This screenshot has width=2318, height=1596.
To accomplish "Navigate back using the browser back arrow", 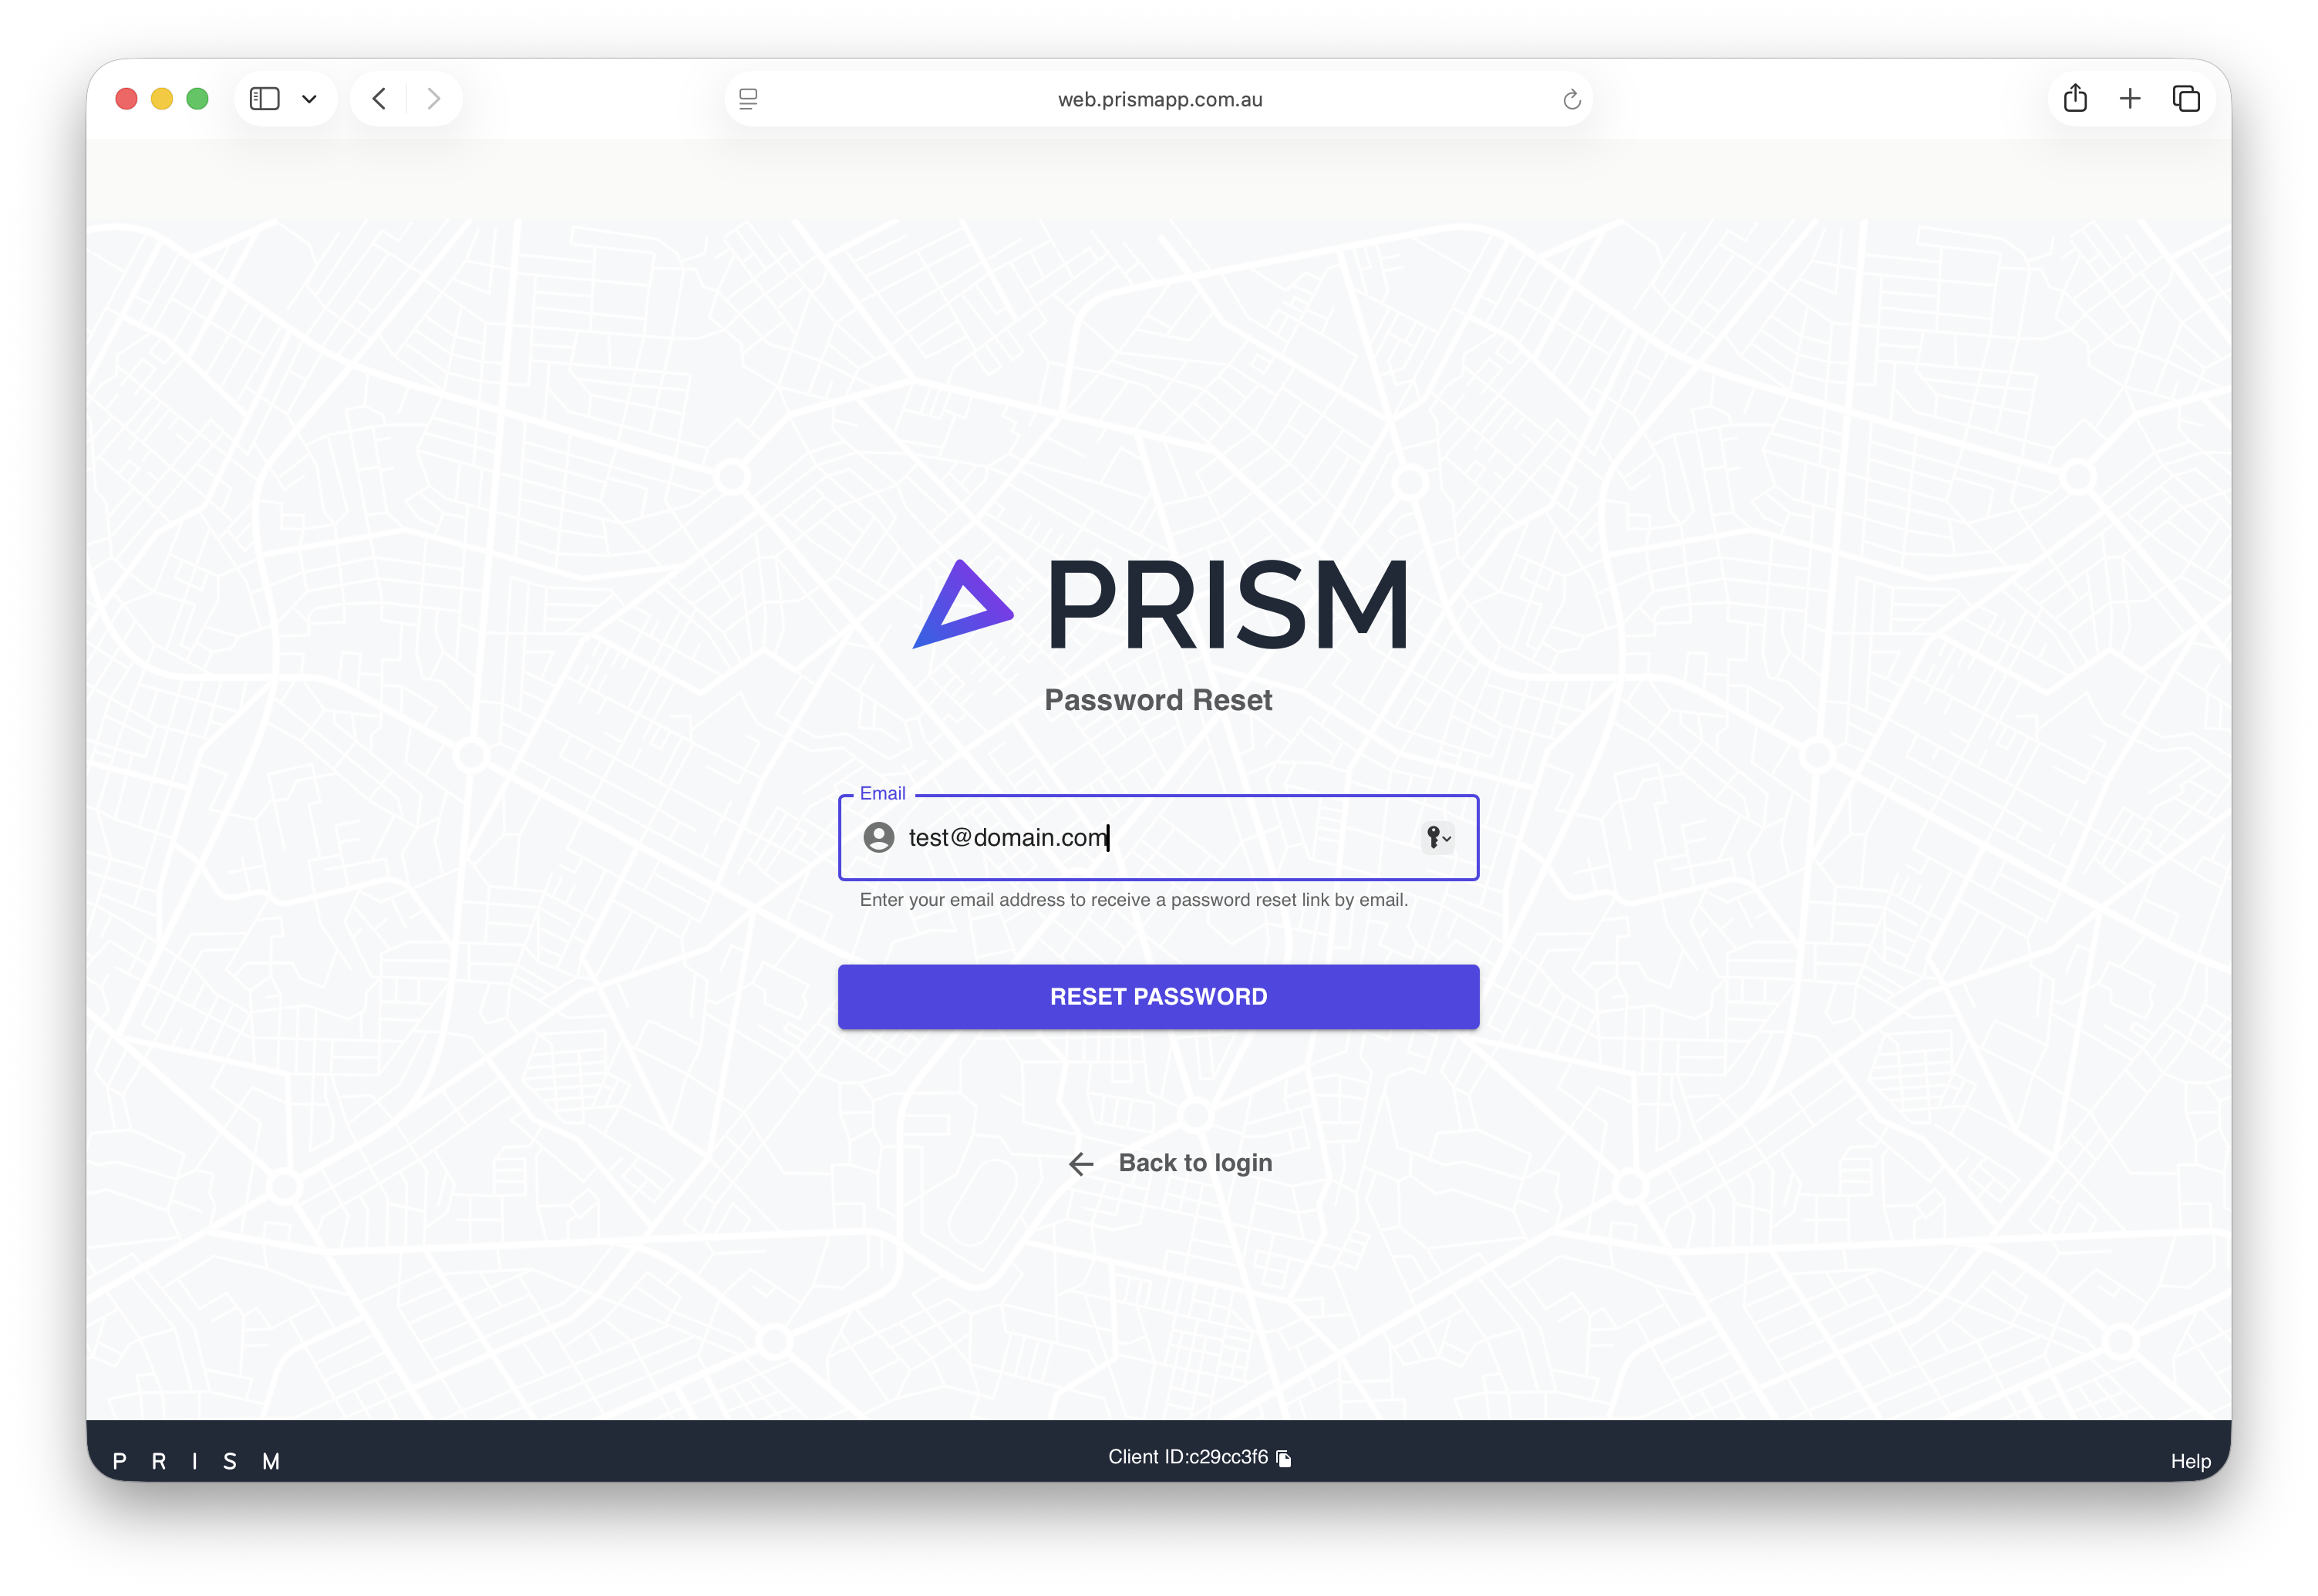I will [379, 98].
